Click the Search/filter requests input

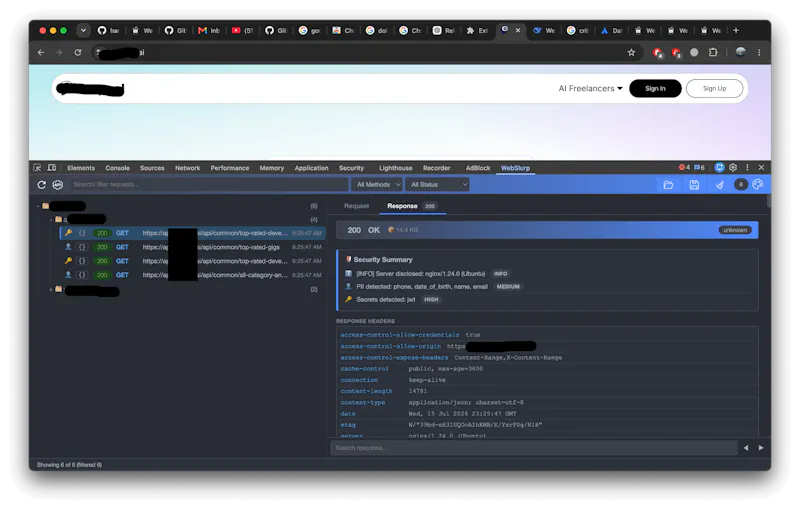pos(208,185)
